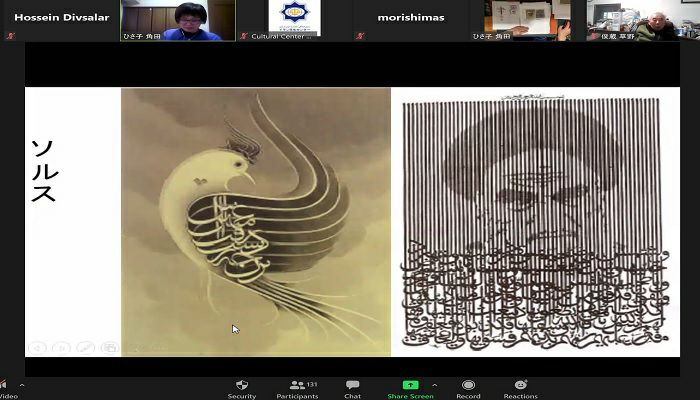Expand the Video options caret

tap(22, 385)
